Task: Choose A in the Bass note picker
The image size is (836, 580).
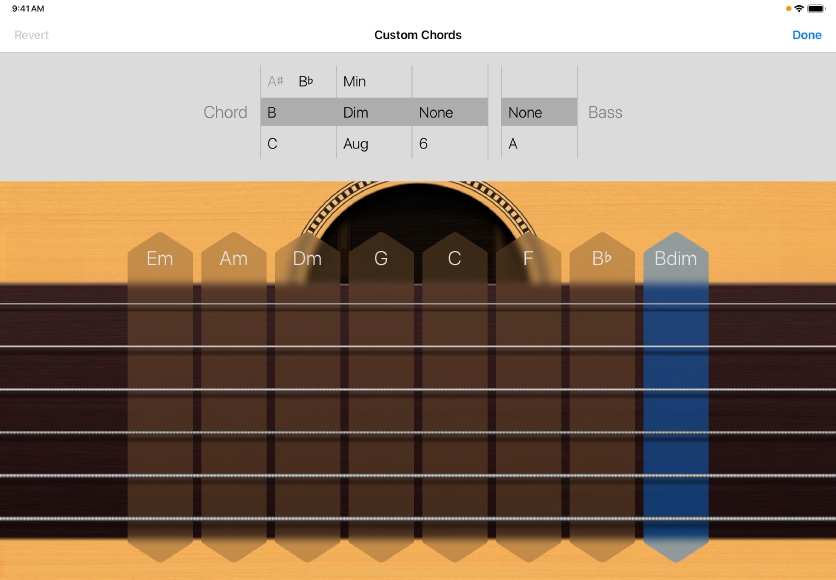Action: [x=513, y=144]
